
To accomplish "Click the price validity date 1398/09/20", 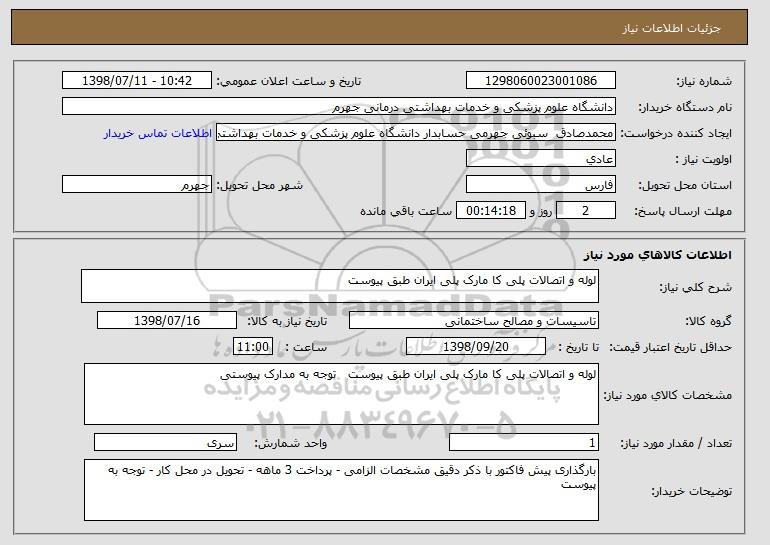I will click(476, 347).
